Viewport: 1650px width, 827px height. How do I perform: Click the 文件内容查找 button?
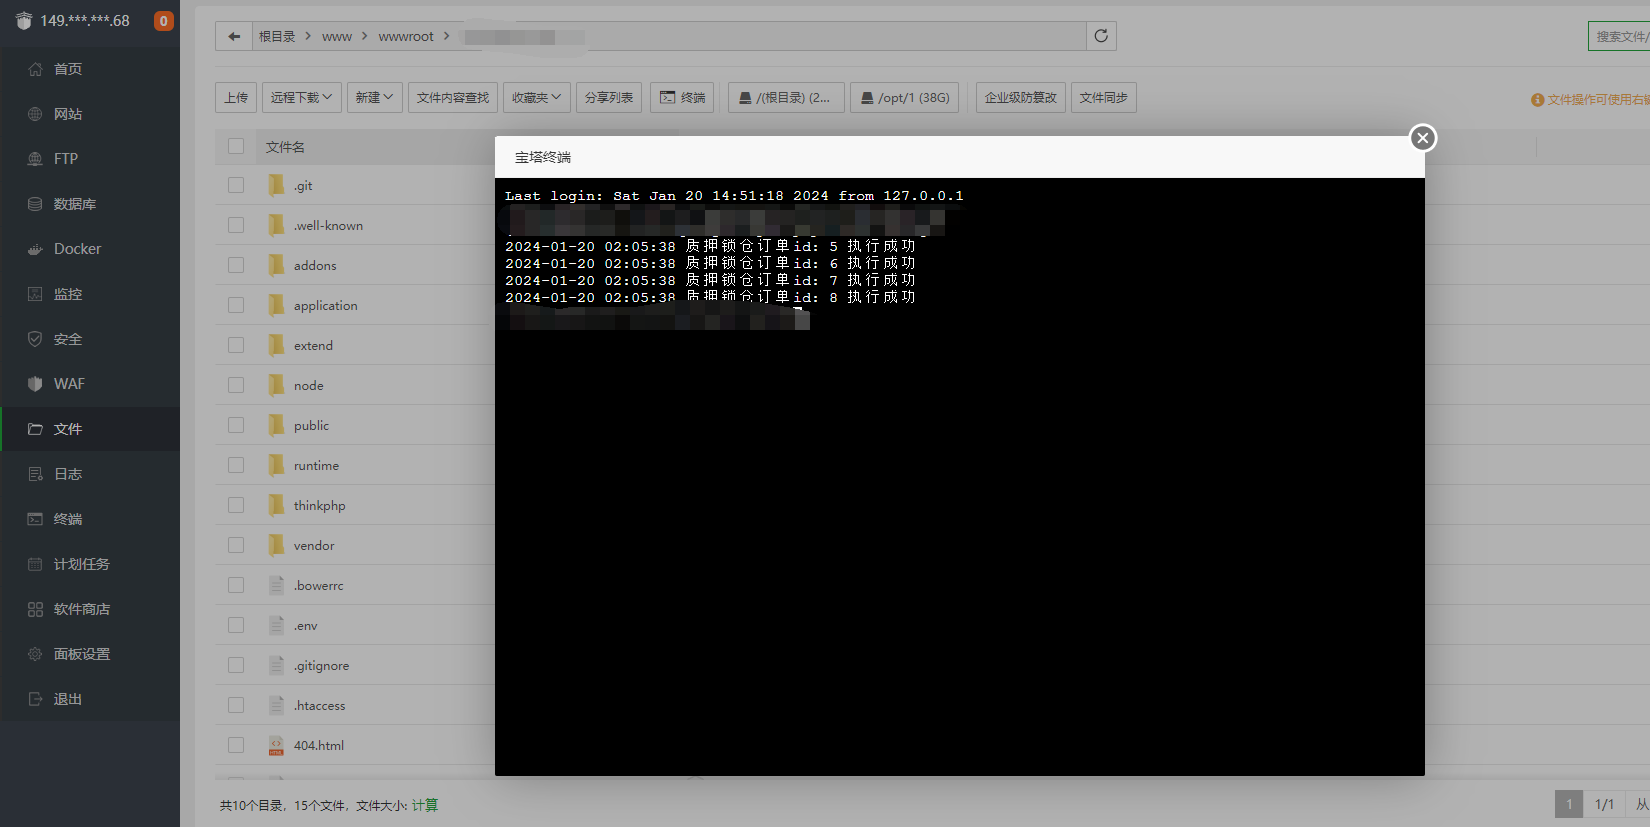(452, 98)
